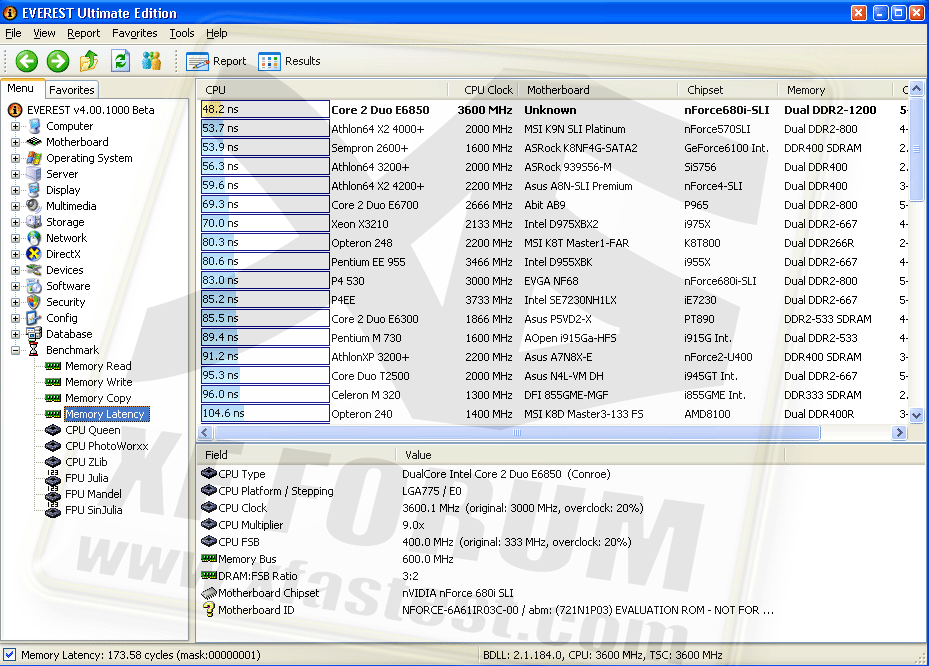Screen dimensions: 929x666
Task: Expand the Multimedia tree node
Action: [15, 206]
